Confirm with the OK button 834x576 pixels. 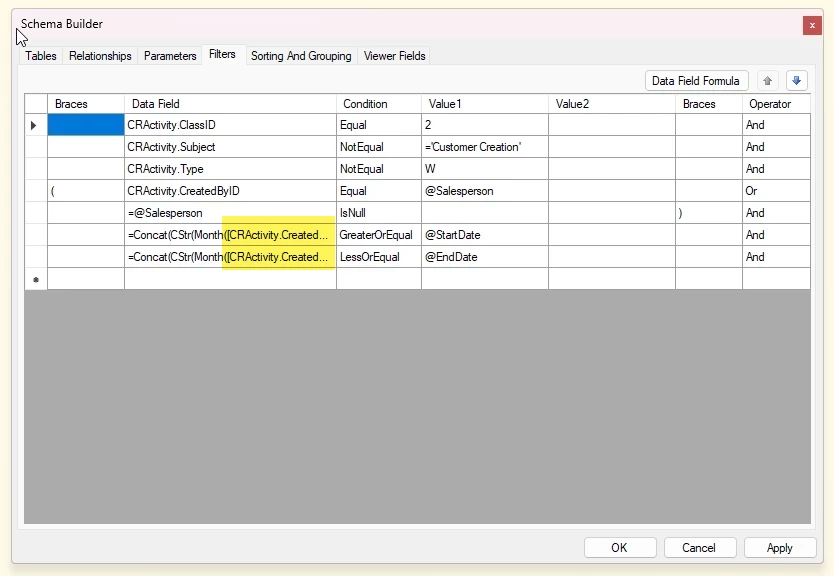[x=620, y=548]
